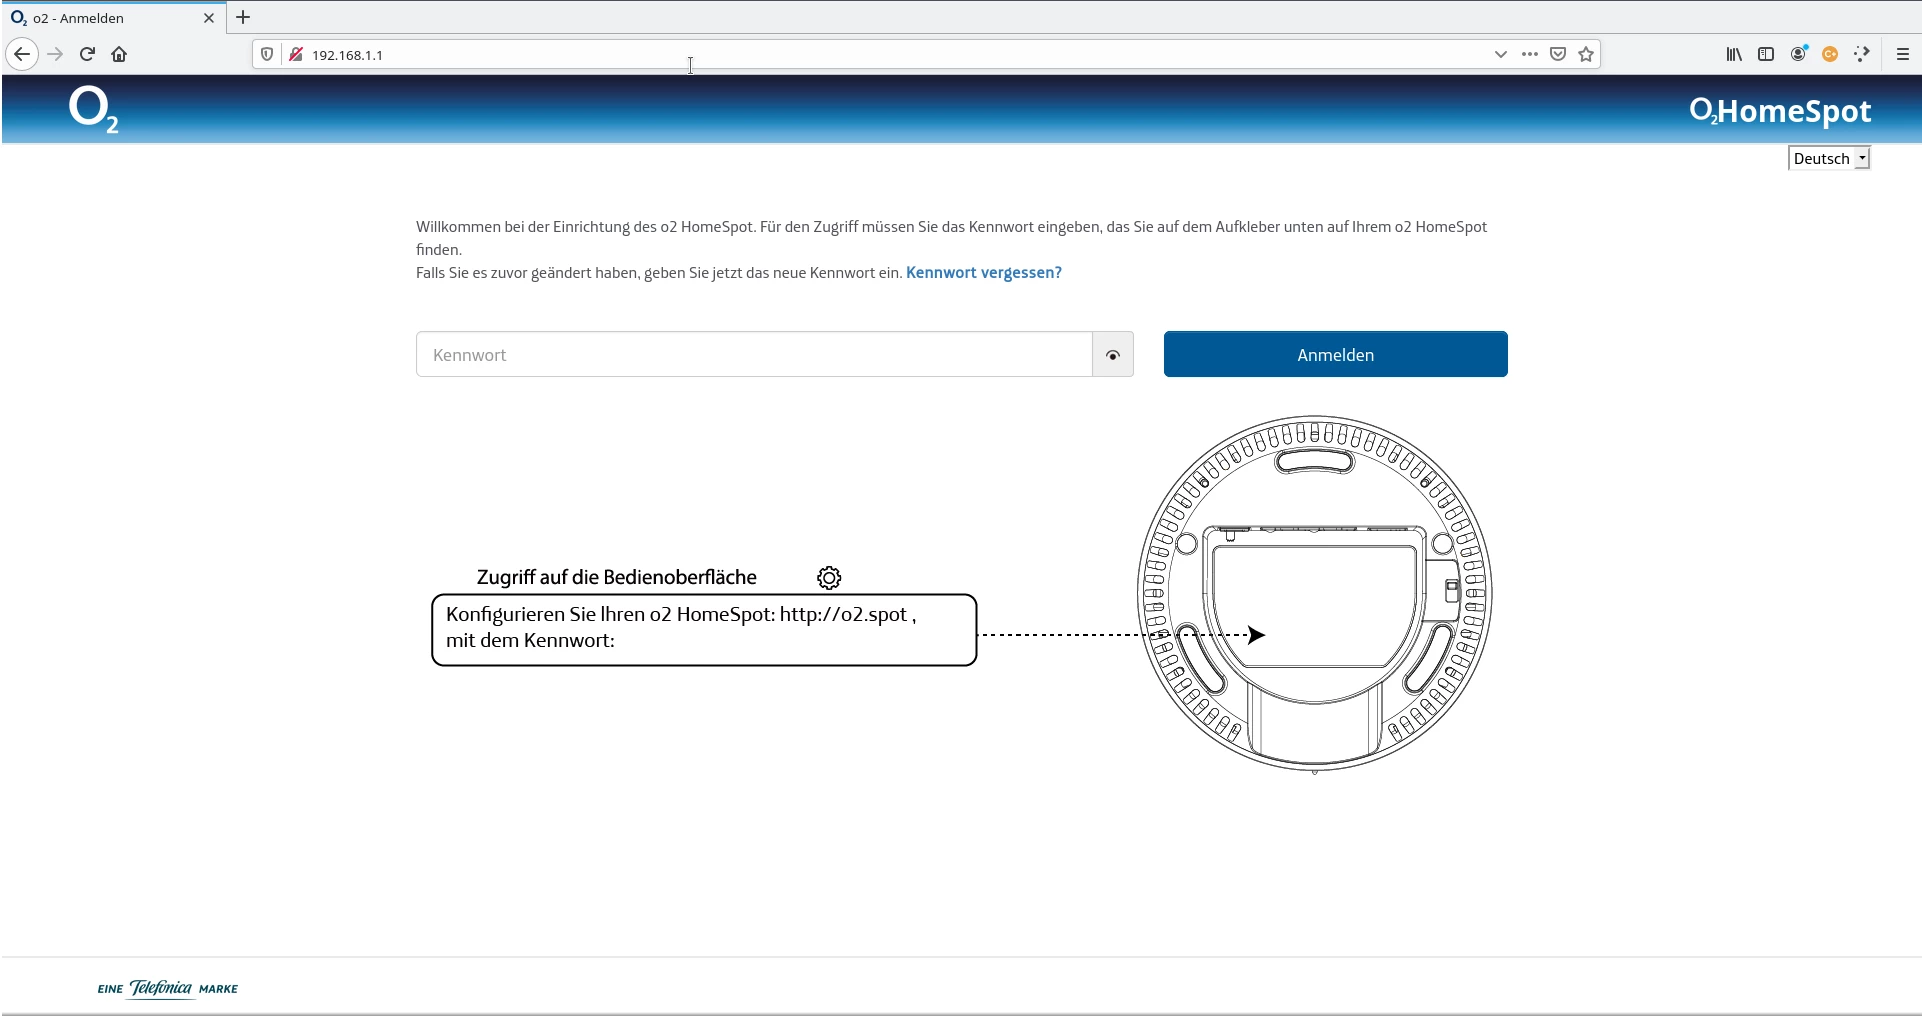This screenshot has height=1016, width=1922.
Task: Save page to Pocket
Action: click(1557, 54)
